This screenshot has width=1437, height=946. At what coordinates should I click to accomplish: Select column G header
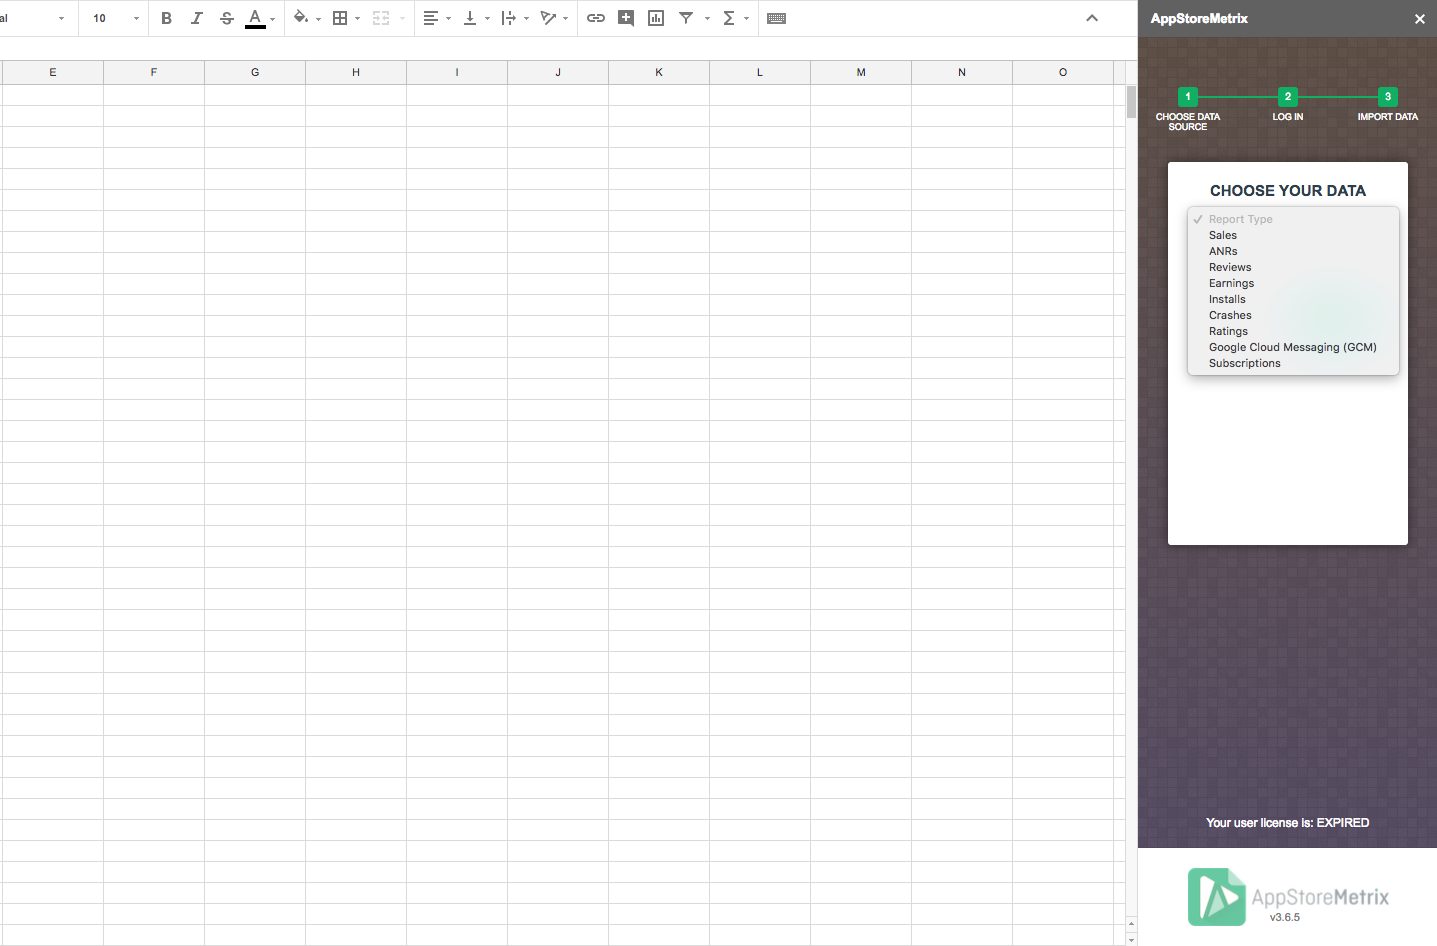coord(255,72)
